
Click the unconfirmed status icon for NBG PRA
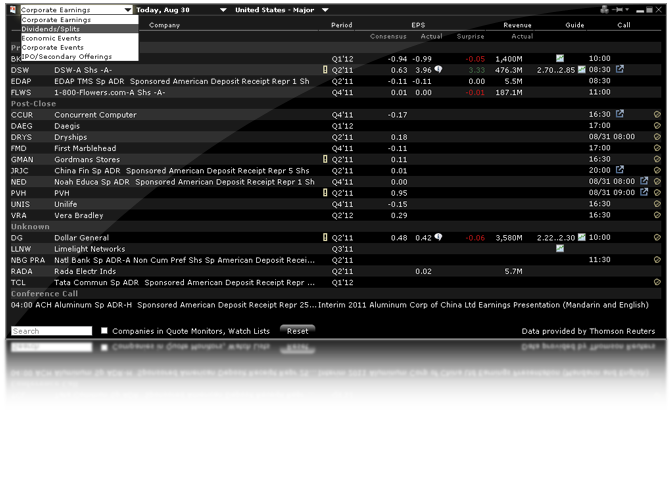click(x=657, y=260)
